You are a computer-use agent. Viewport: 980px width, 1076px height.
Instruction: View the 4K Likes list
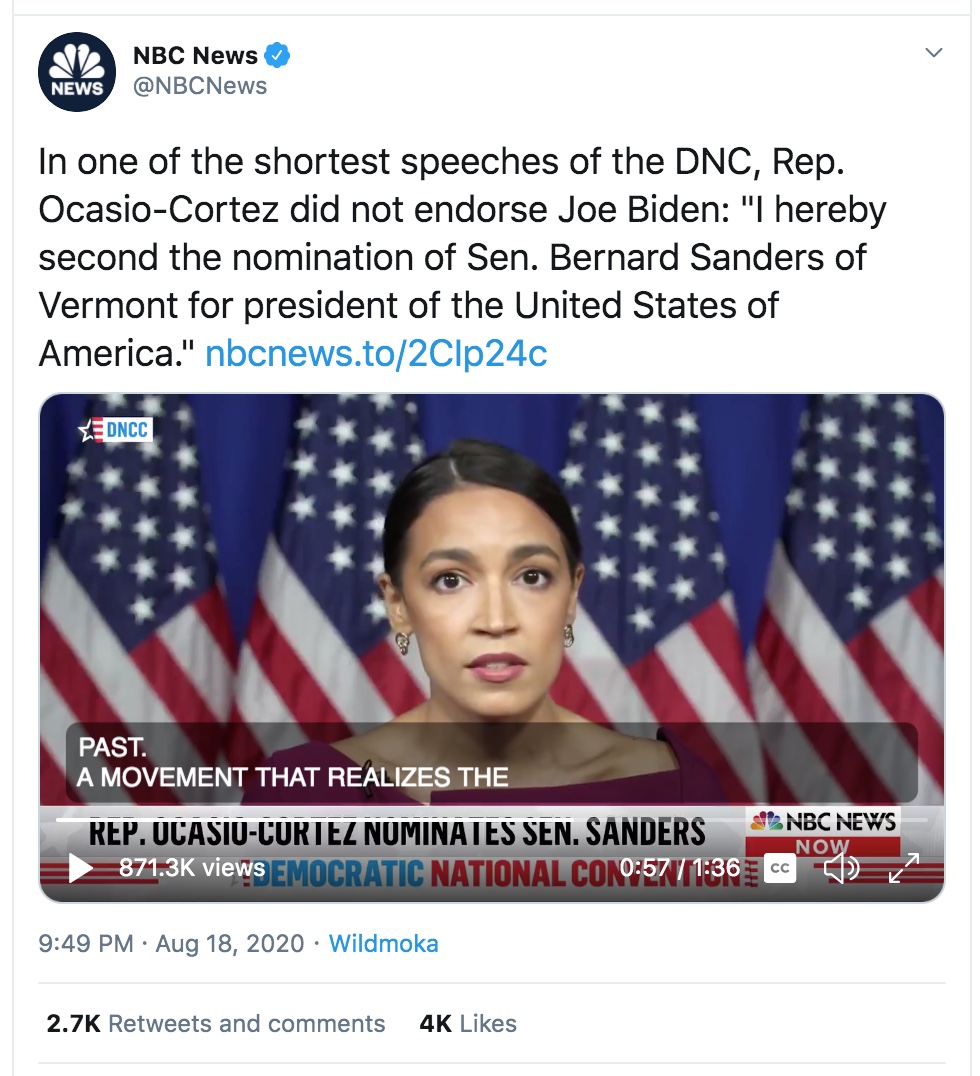(468, 1023)
